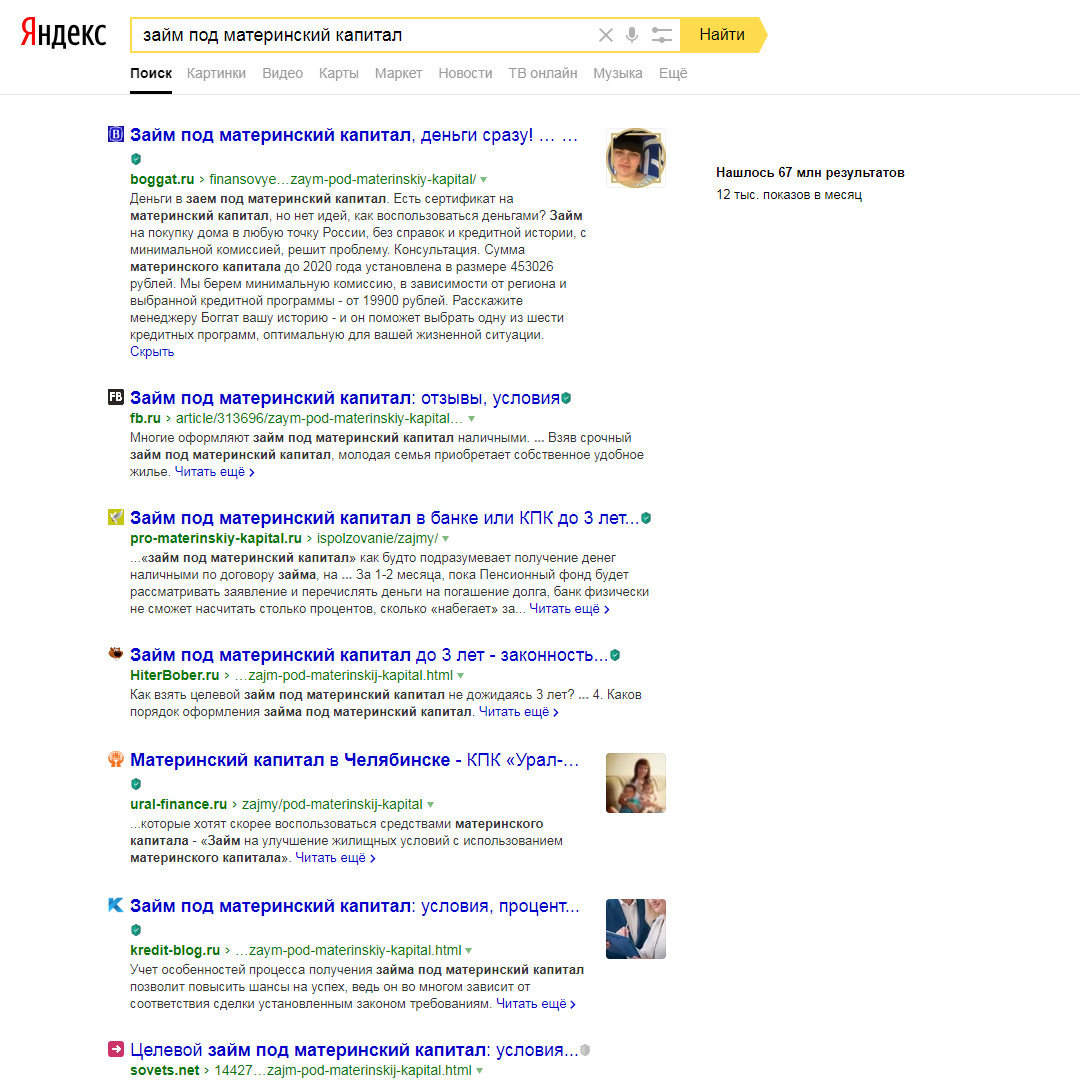The width and height of the screenshot is (1080, 1080).
Task: Click shield badge after 'законность' title
Action: point(615,655)
